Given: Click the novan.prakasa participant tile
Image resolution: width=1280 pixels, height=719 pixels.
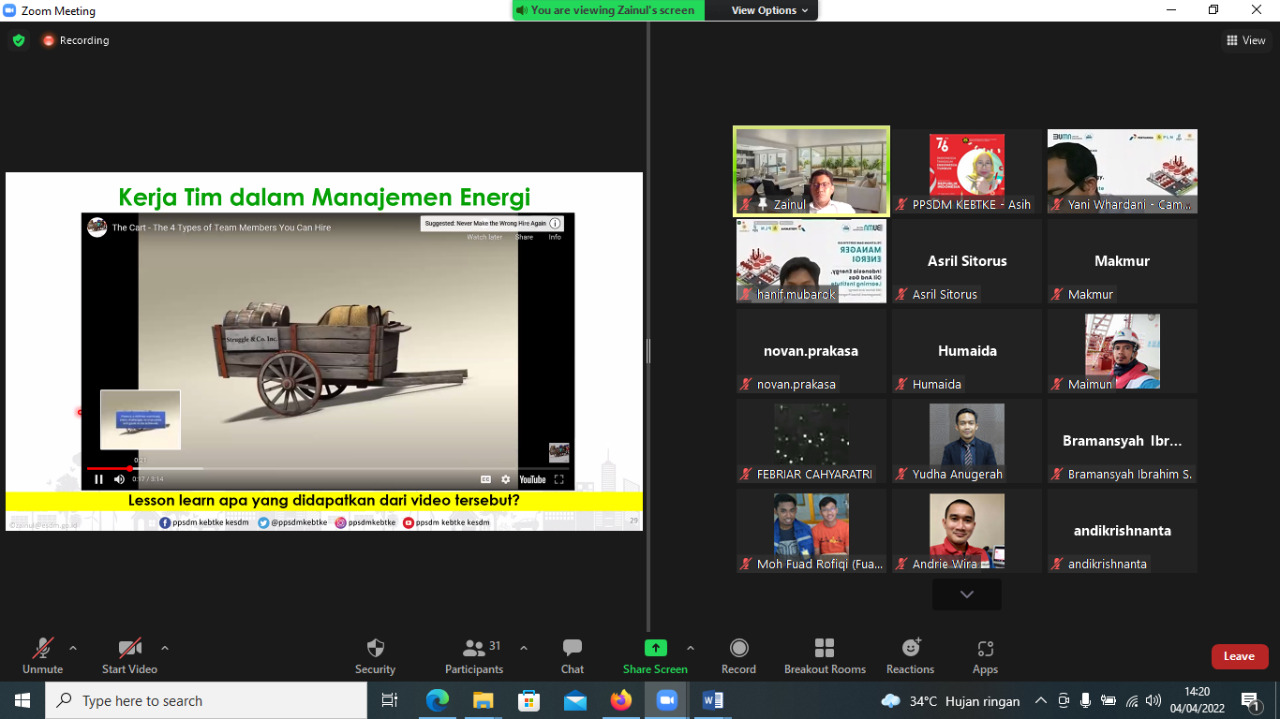Looking at the screenshot, I should tap(811, 351).
